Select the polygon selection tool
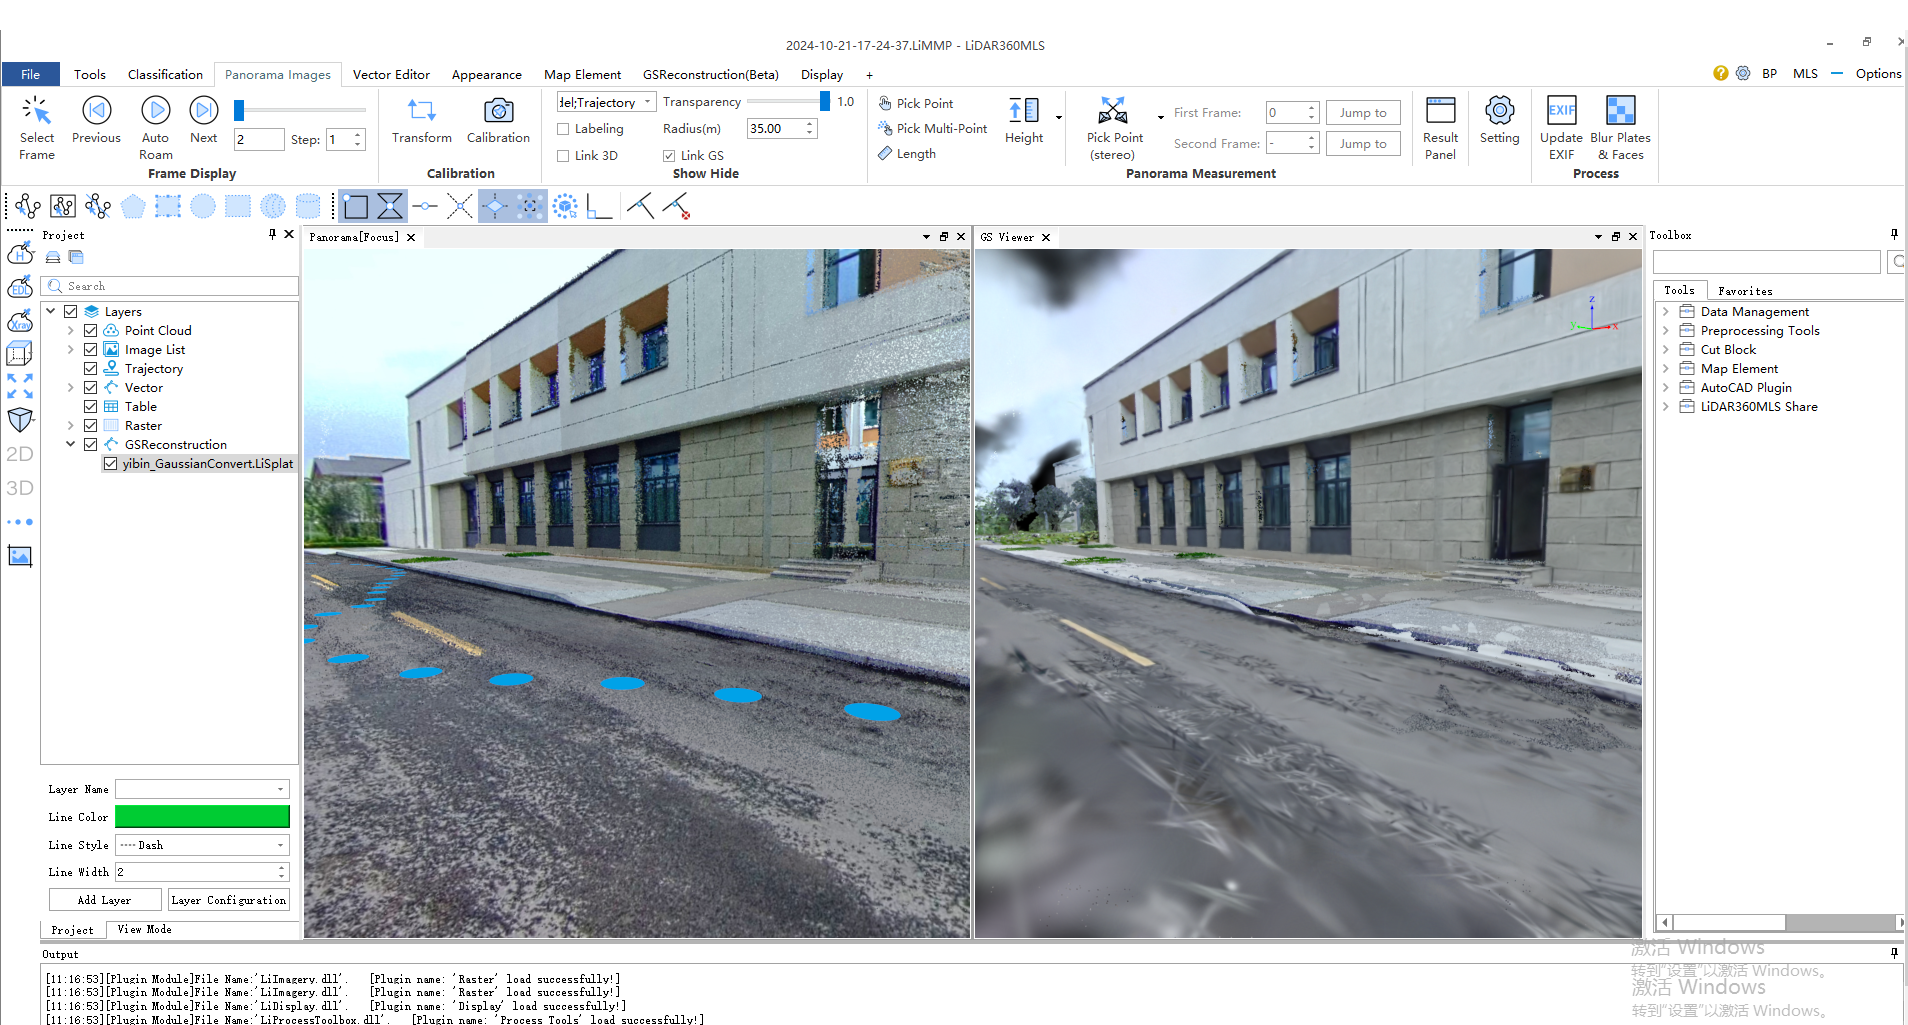 [x=133, y=207]
